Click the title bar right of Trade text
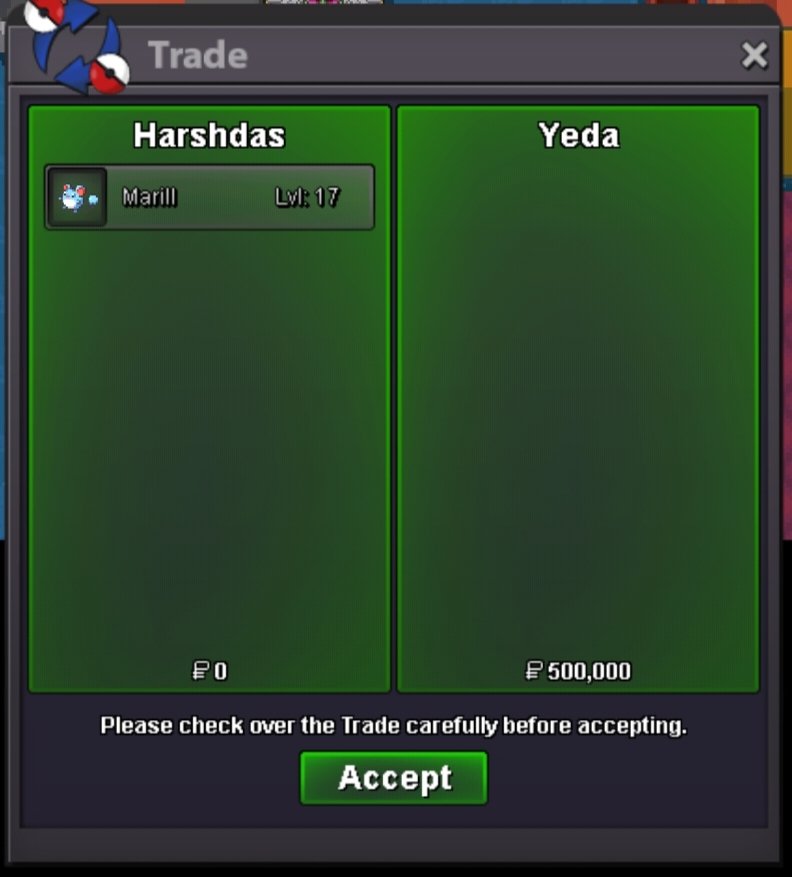 click(492, 55)
